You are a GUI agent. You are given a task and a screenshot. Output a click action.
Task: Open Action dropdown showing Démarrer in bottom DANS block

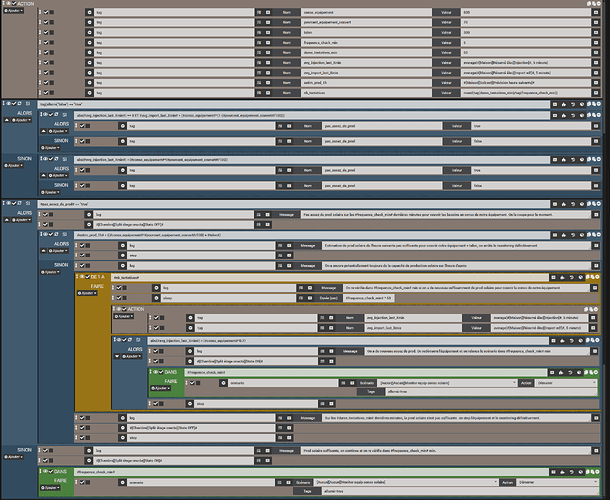click(557, 482)
